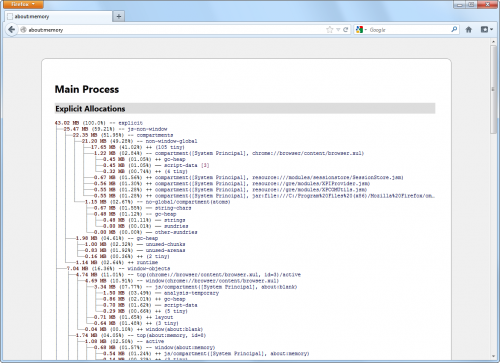Click the 0.45 MB script-data [3] row
This screenshot has width=500, height=363.
(x=156, y=165)
